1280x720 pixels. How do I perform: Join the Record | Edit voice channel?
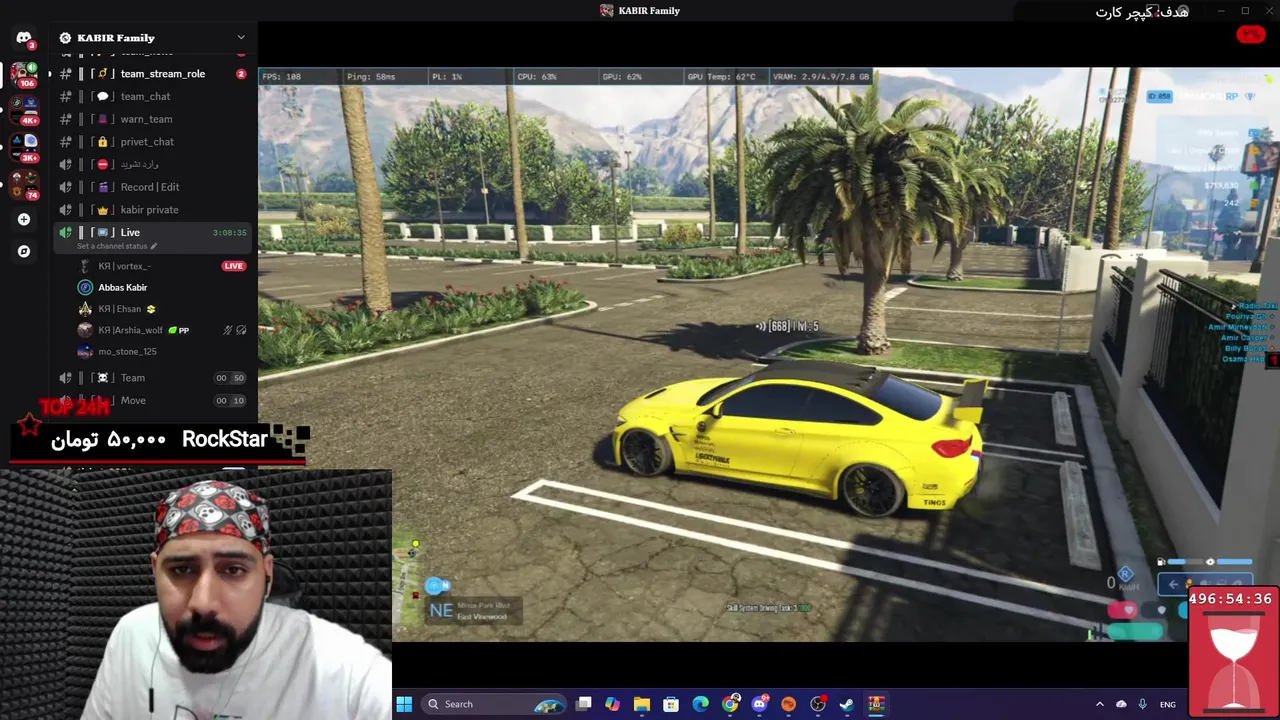coord(152,187)
